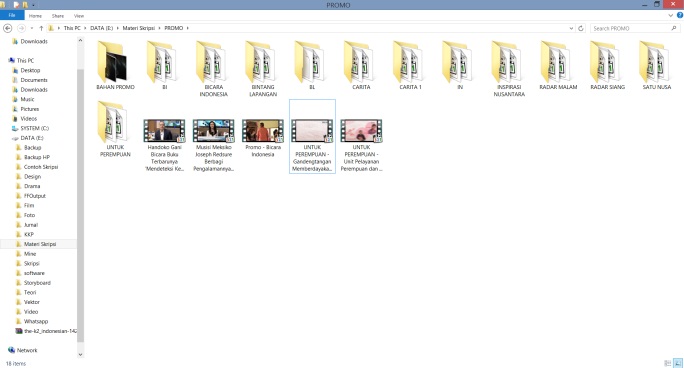Select the Handoko Gani video file

164,145
